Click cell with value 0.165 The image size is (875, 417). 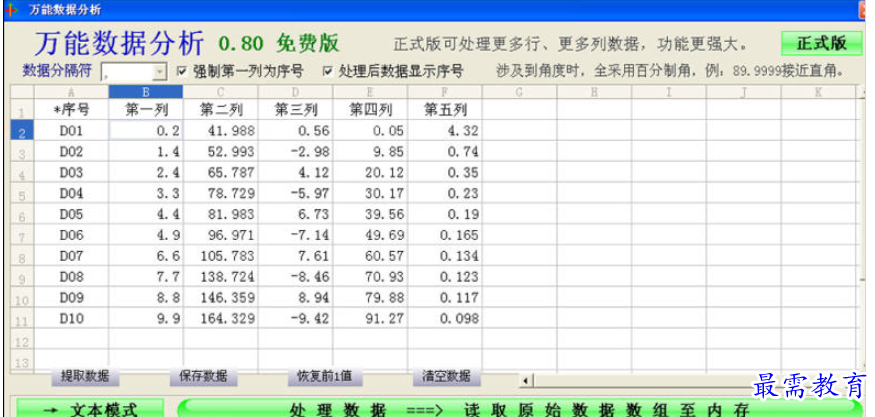point(445,235)
